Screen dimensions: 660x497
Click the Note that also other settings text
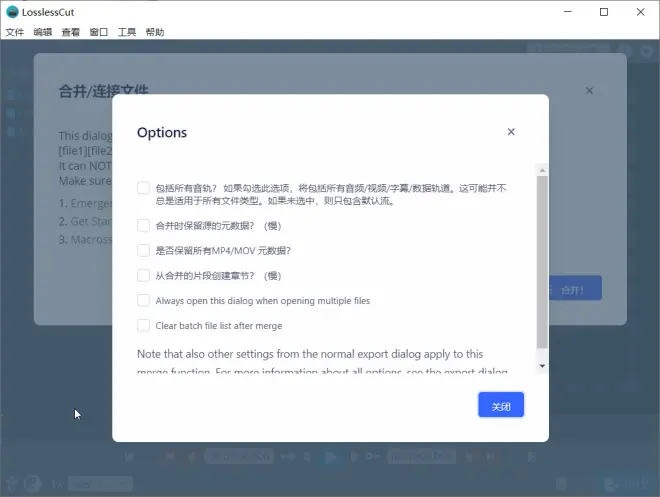click(310, 354)
